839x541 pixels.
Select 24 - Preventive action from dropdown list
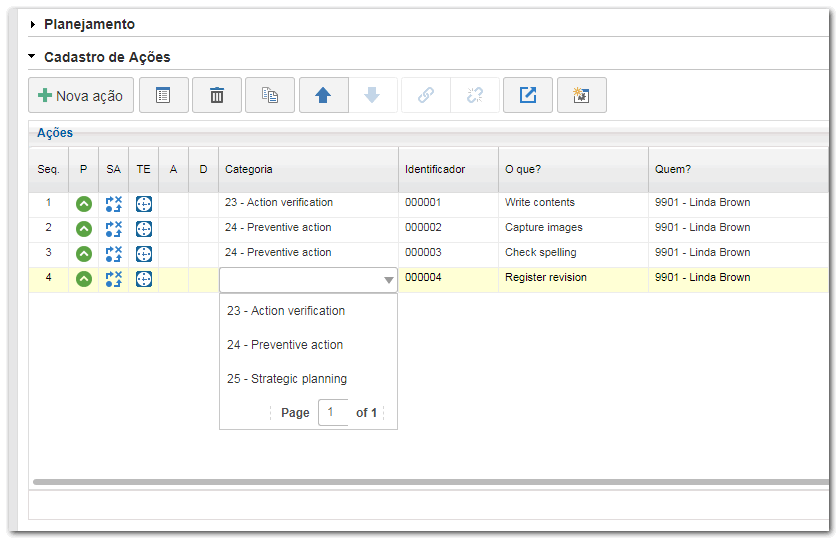[x=308, y=345]
